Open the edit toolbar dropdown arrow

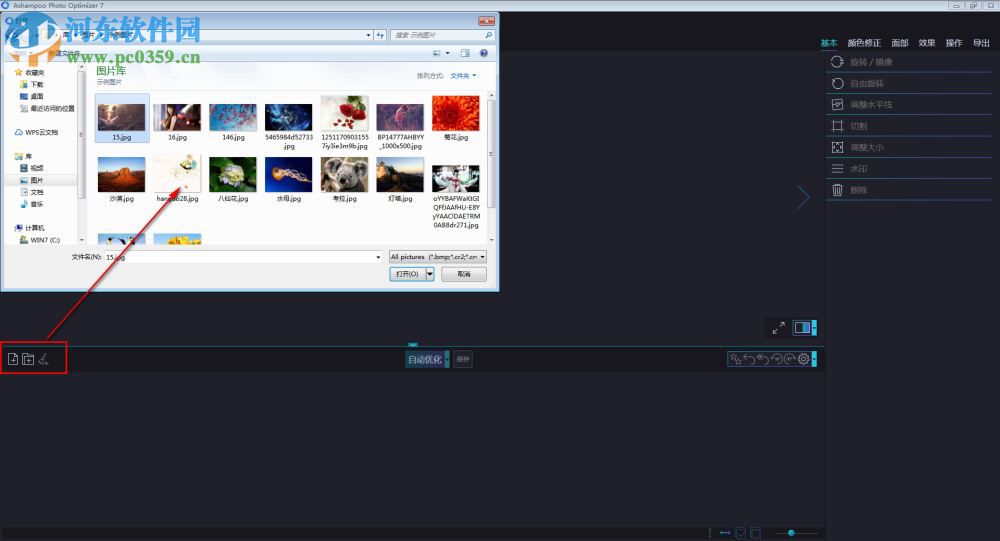(814, 359)
